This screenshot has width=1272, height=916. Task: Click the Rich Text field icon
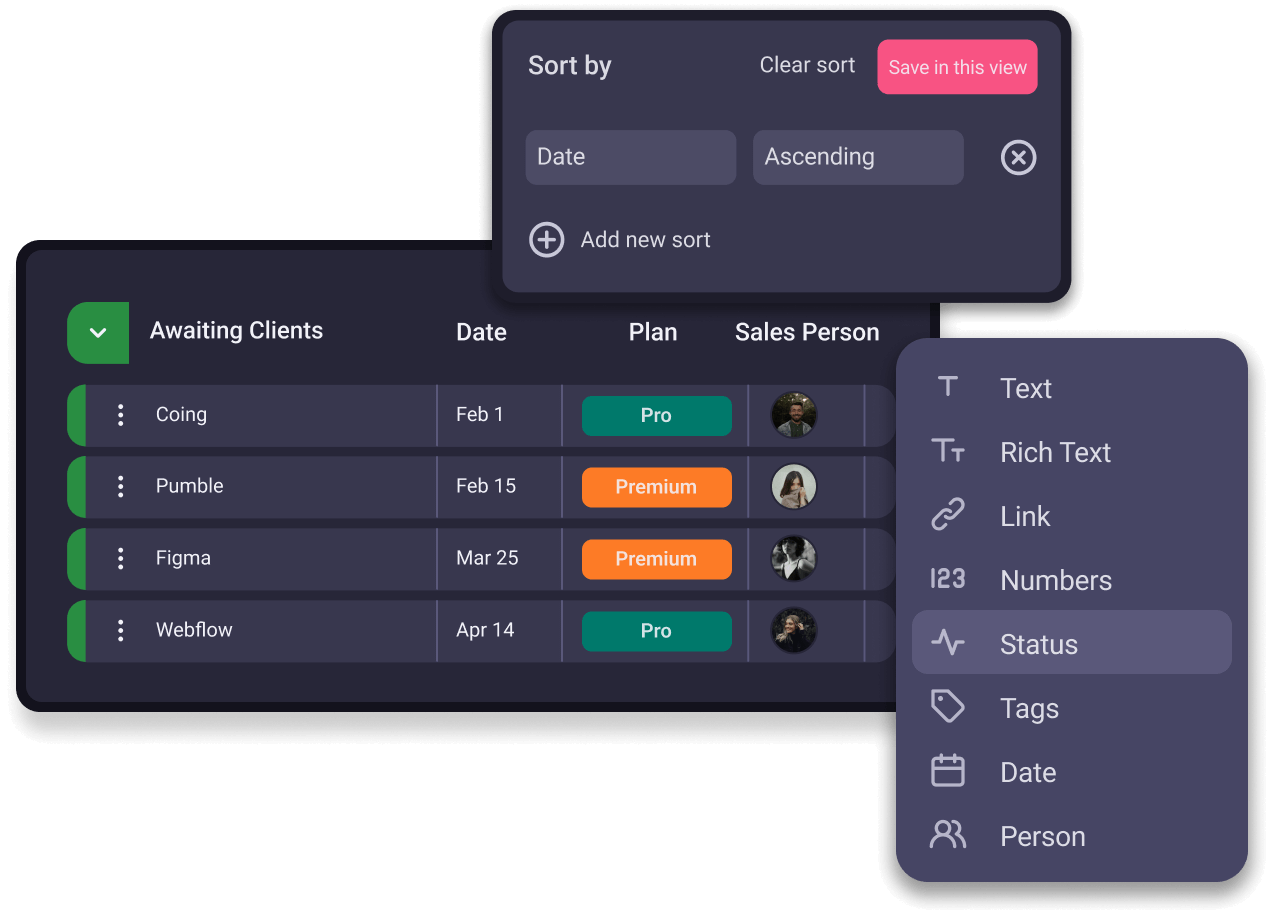(x=947, y=451)
